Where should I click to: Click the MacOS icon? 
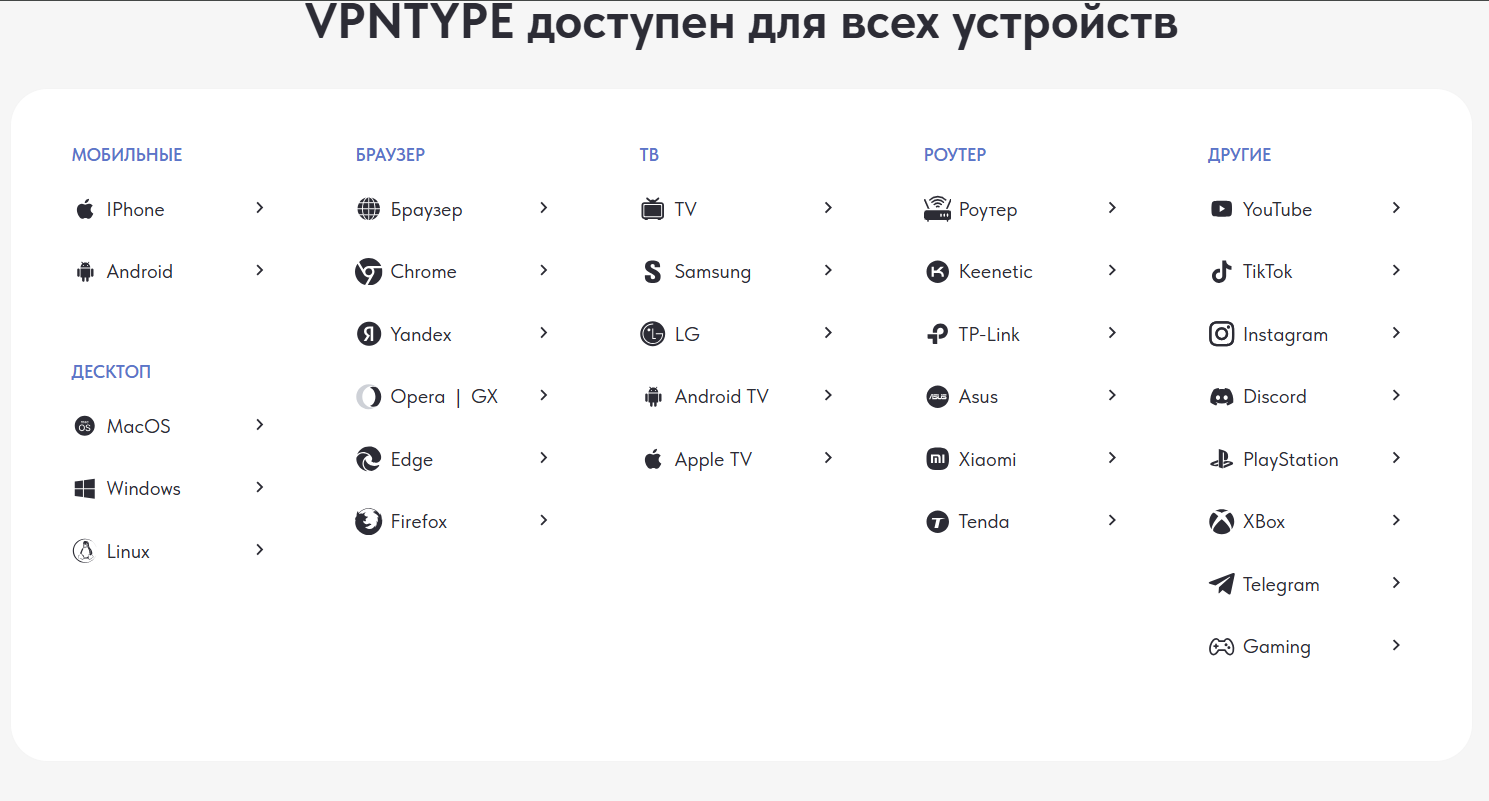pos(85,426)
